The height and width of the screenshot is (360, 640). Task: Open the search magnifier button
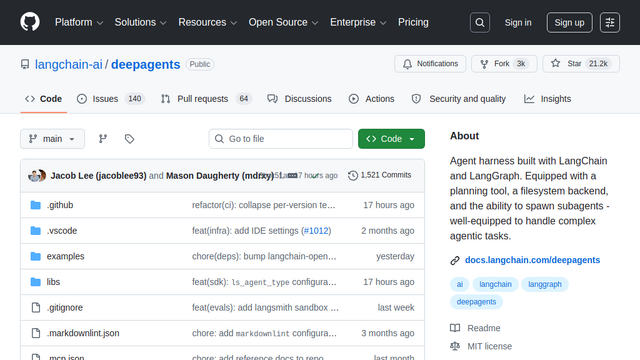[x=480, y=22]
